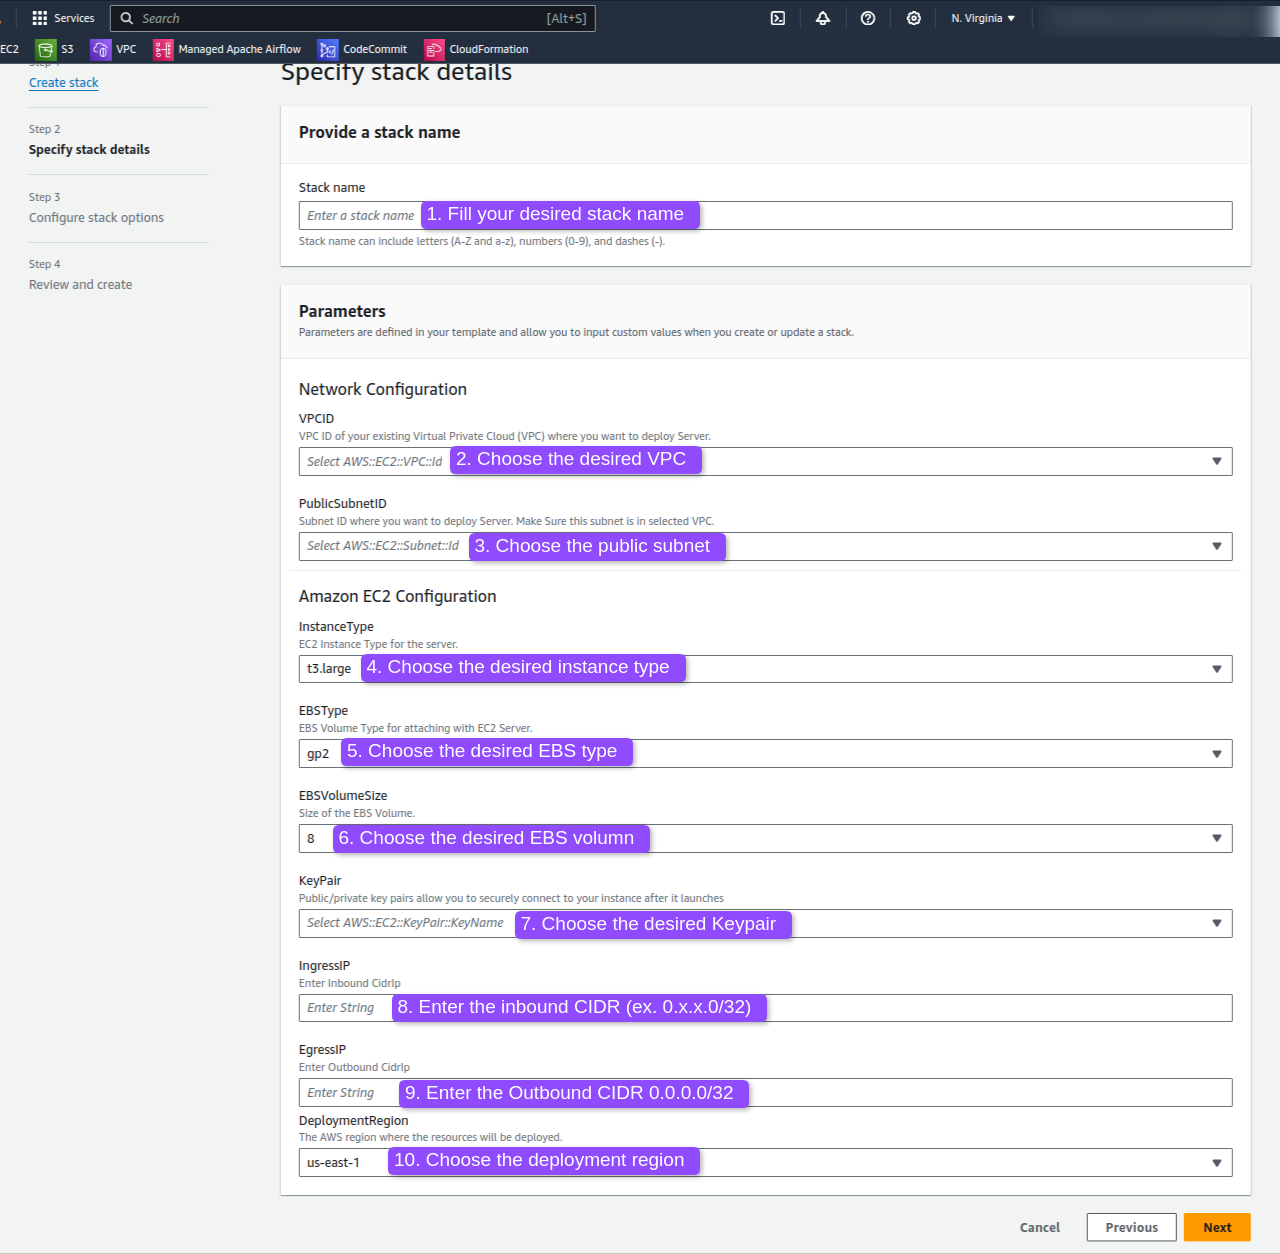Open the CloudShell terminal icon
1280x1254 pixels.
point(778,18)
